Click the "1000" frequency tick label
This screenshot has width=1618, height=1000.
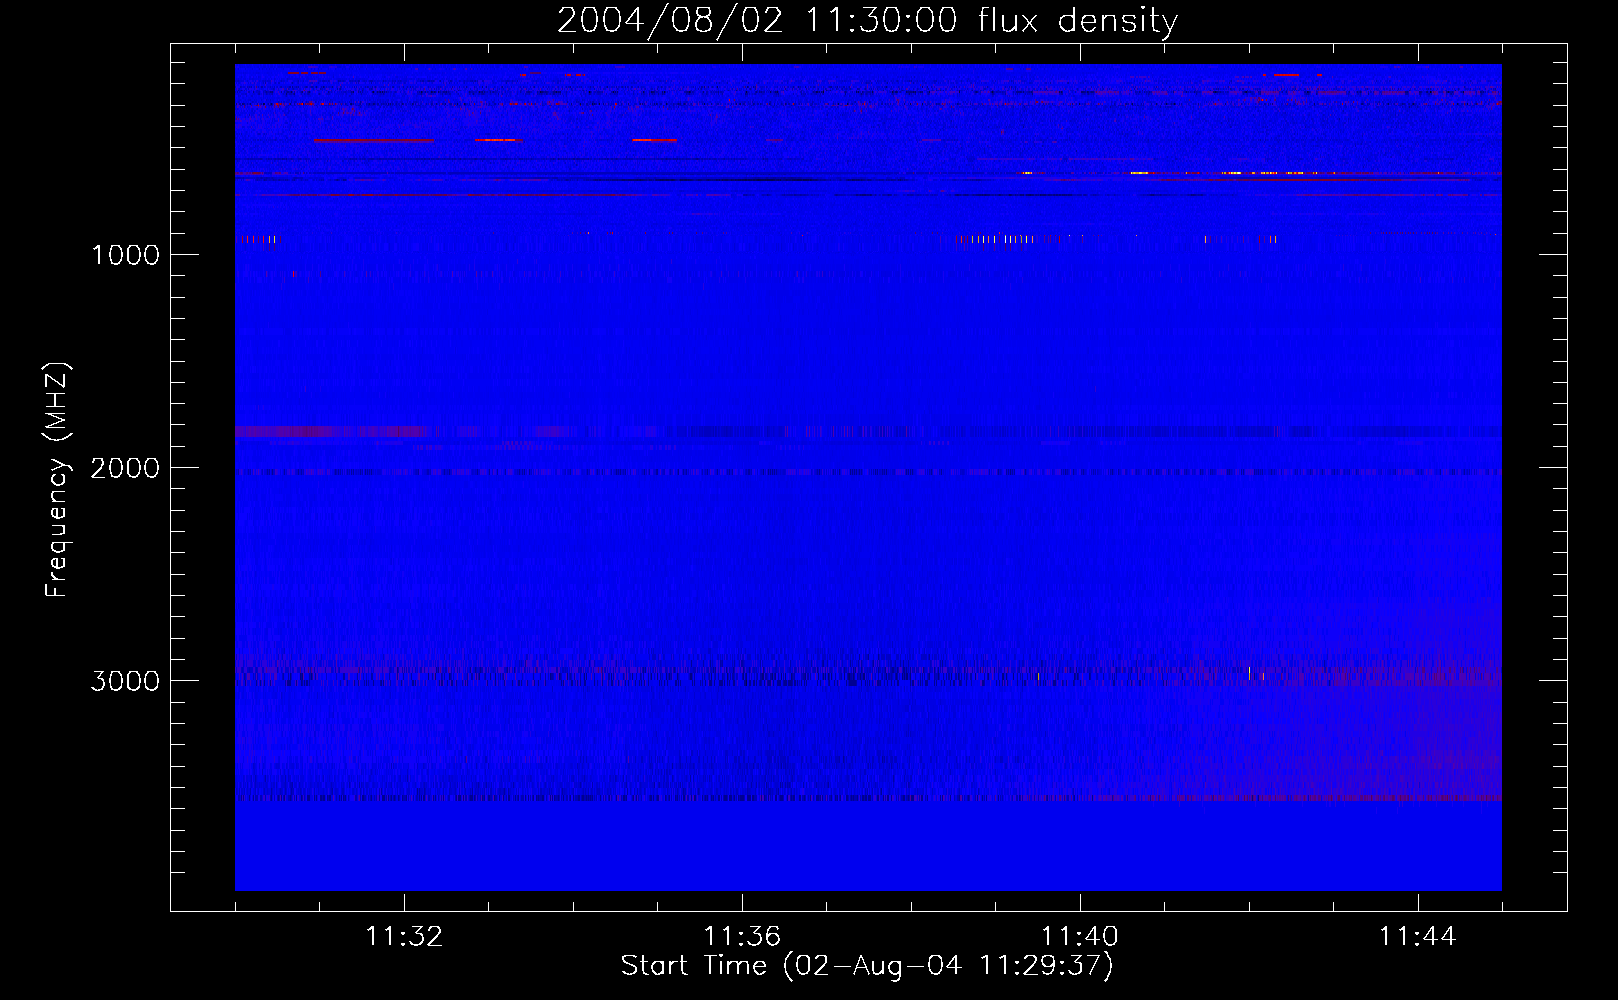(125, 255)
